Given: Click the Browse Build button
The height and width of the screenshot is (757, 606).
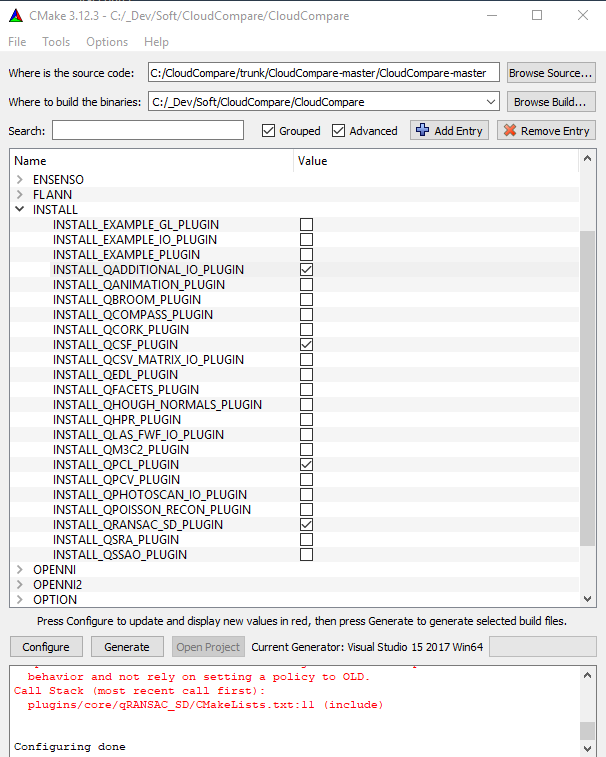Looking at the screenshot, I should click(551, 102).
